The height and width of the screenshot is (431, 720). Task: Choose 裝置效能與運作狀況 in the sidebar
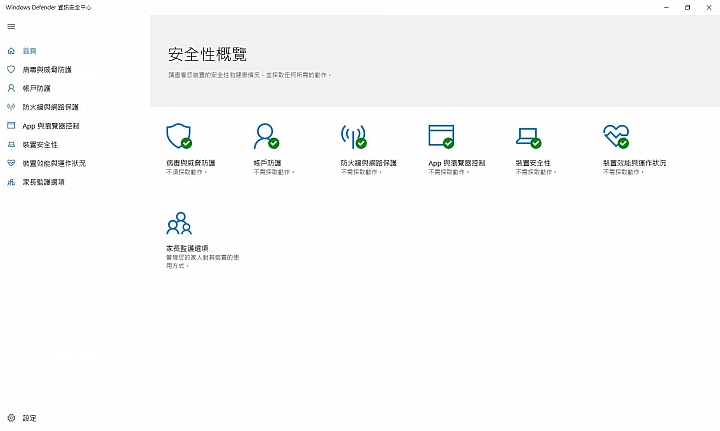(x=54, y=163)
